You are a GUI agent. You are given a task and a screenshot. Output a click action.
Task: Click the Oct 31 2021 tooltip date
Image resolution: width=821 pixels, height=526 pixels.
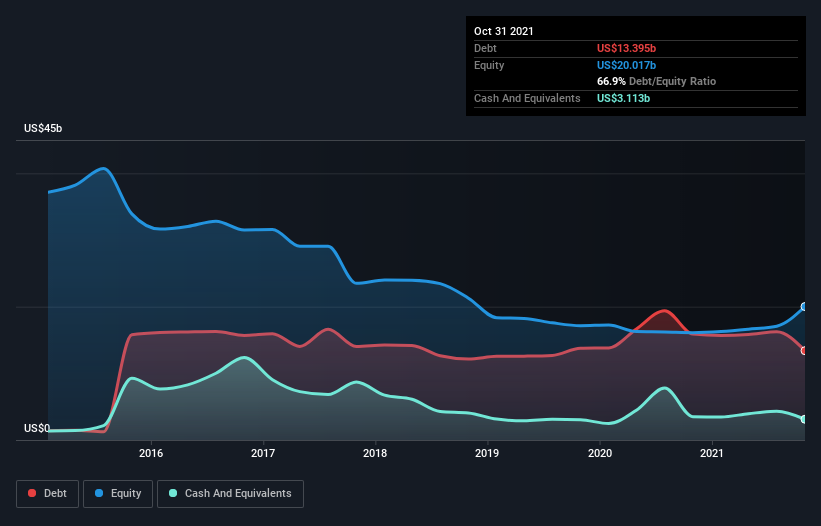click(504, 31)
